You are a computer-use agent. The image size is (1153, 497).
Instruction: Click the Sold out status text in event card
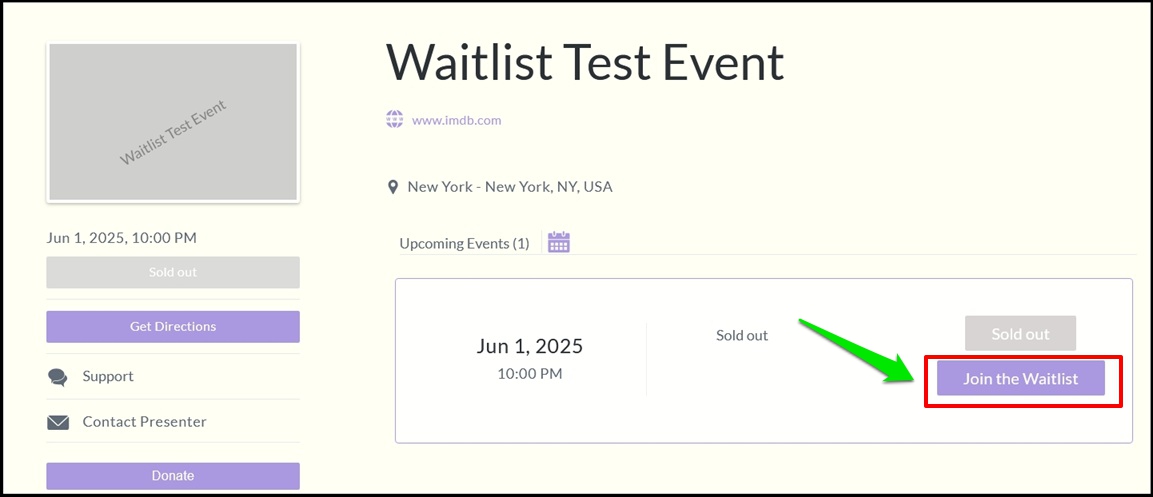(742, 335)
